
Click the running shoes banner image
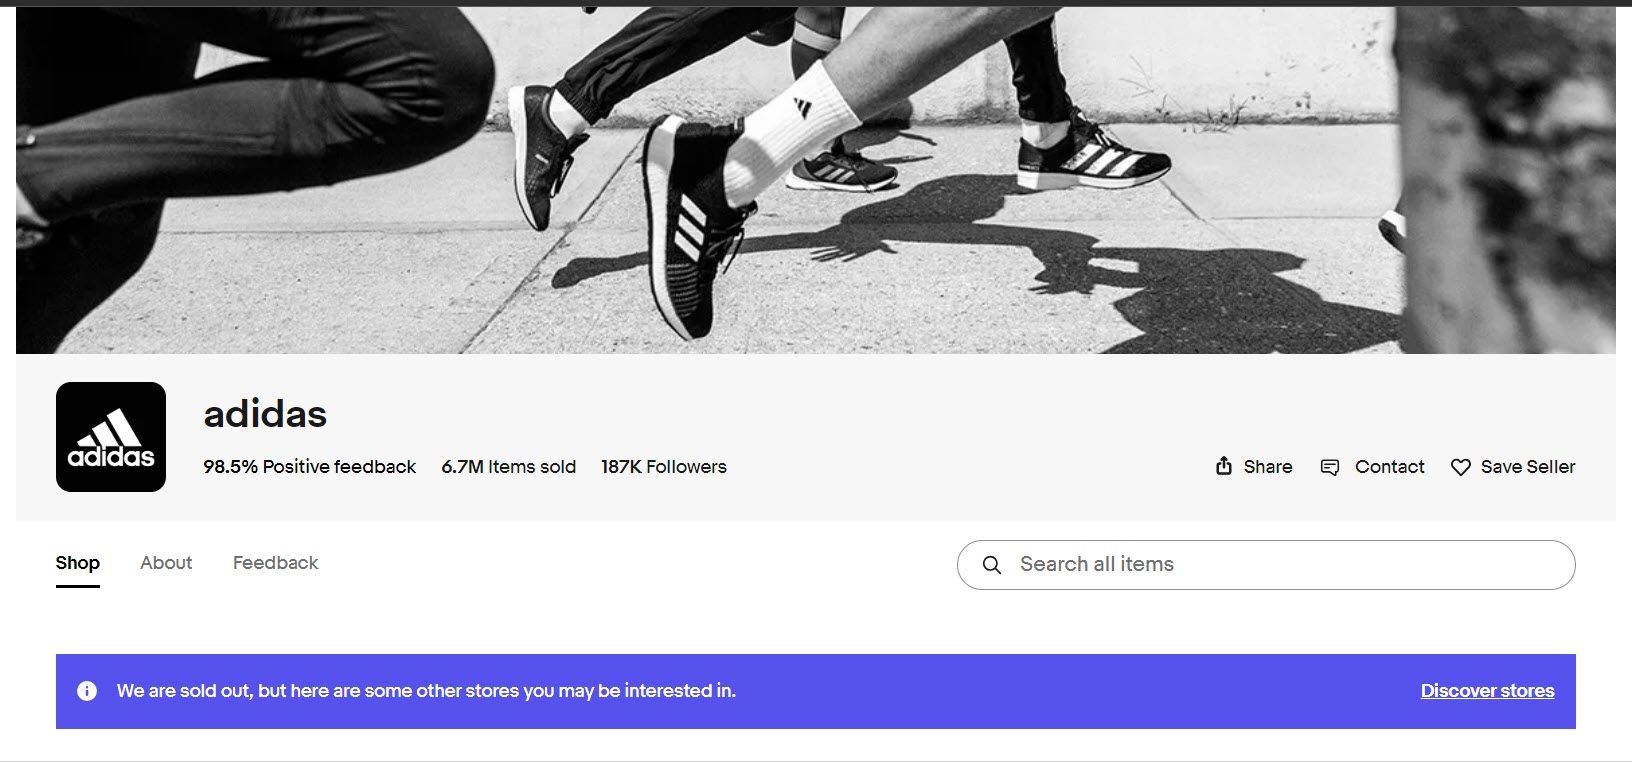click(815, 180)
